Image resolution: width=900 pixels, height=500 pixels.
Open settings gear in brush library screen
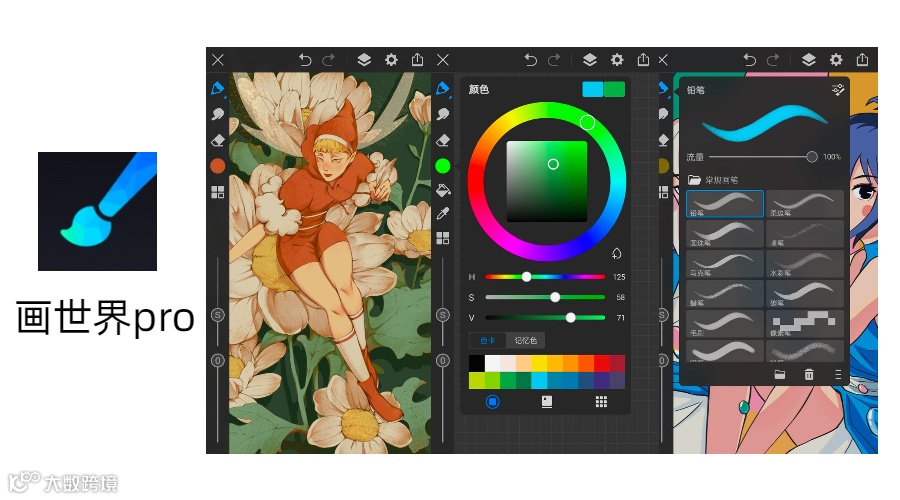836,60
